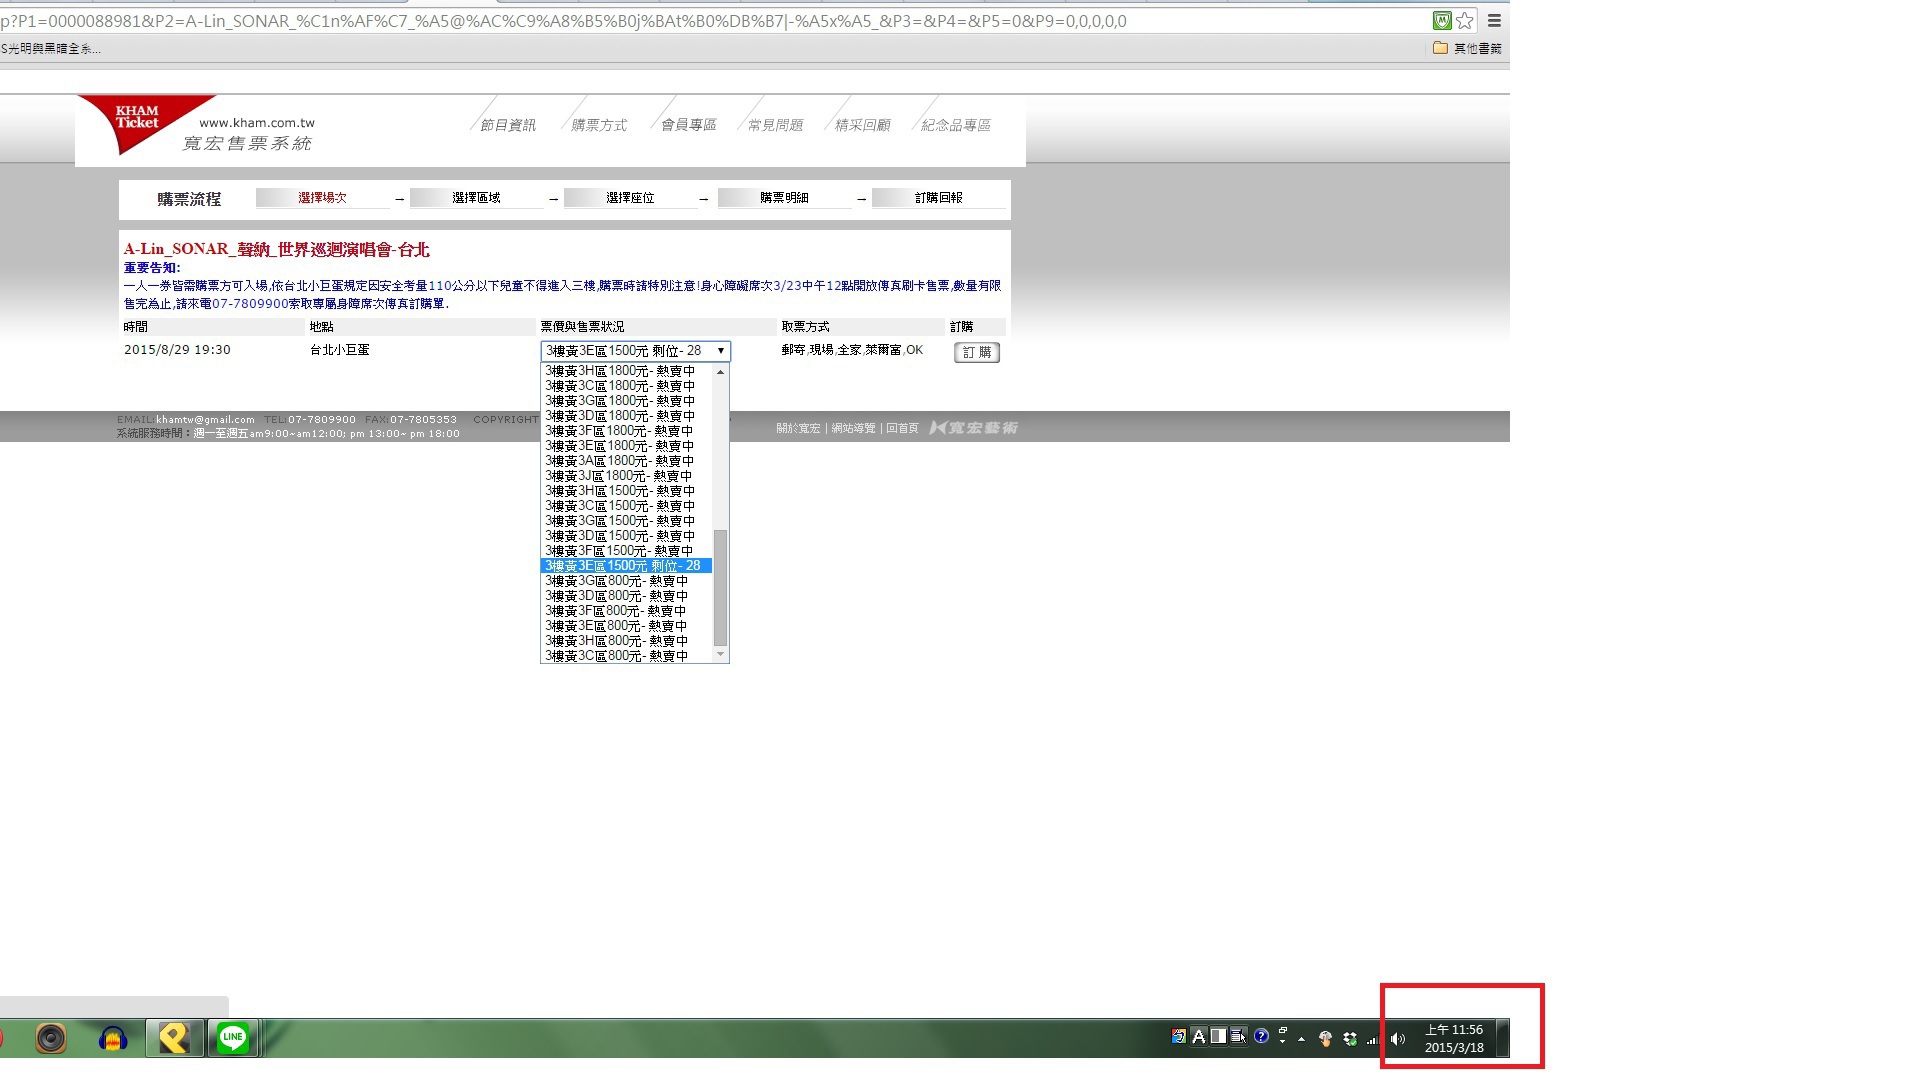Open the LINE app in the taskbar
Viewport: 1920px width, 1080px height.
point(233,1038)
